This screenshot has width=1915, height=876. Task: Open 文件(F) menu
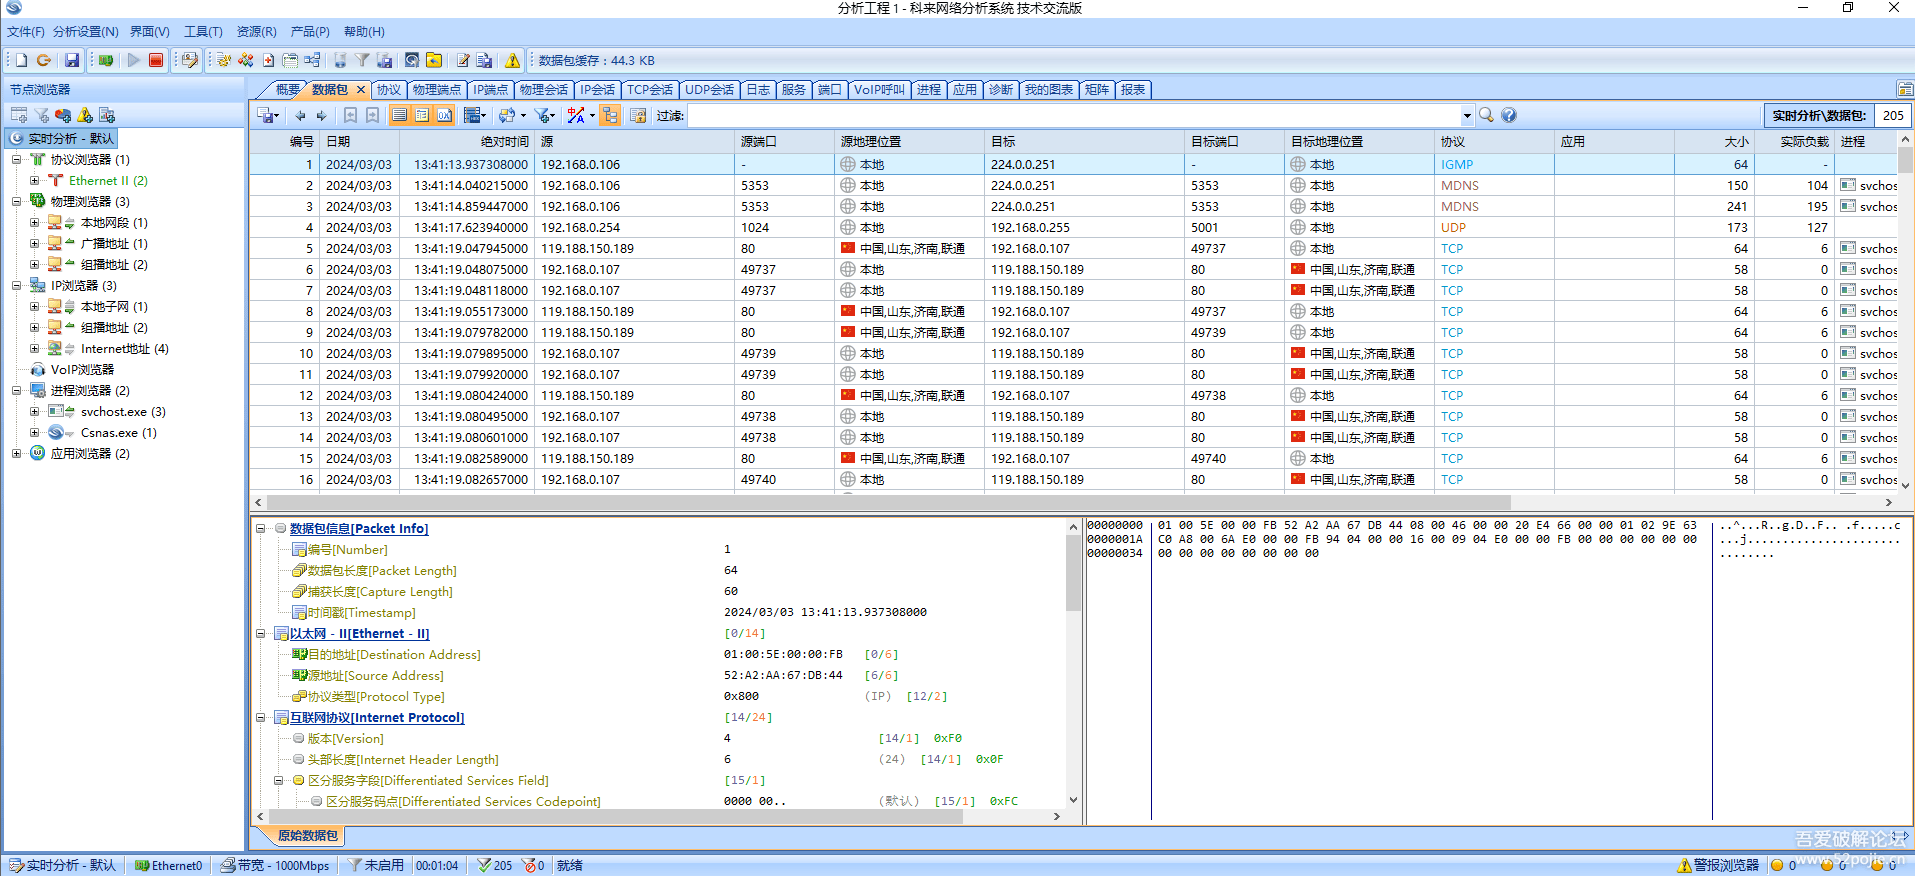coord(25,32)
